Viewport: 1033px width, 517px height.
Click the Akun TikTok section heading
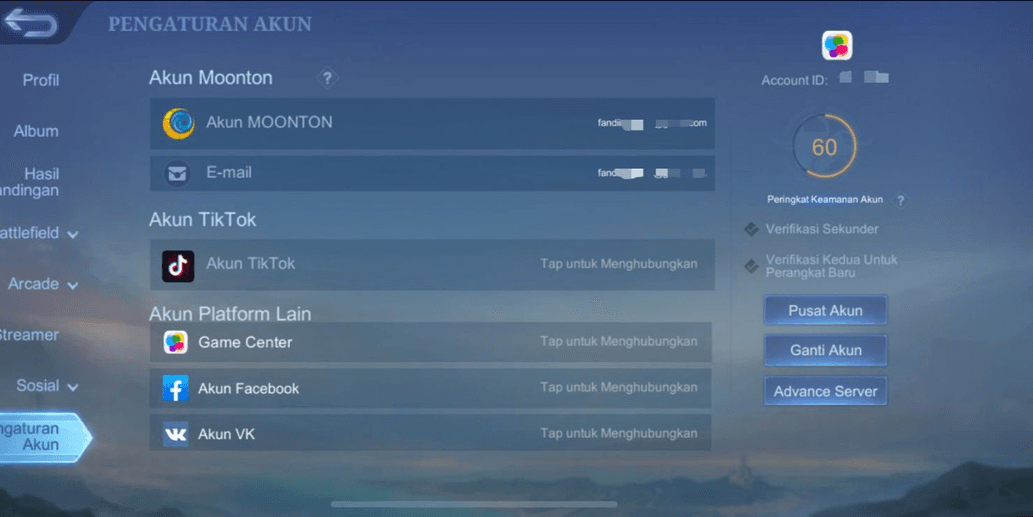(202, 219)
